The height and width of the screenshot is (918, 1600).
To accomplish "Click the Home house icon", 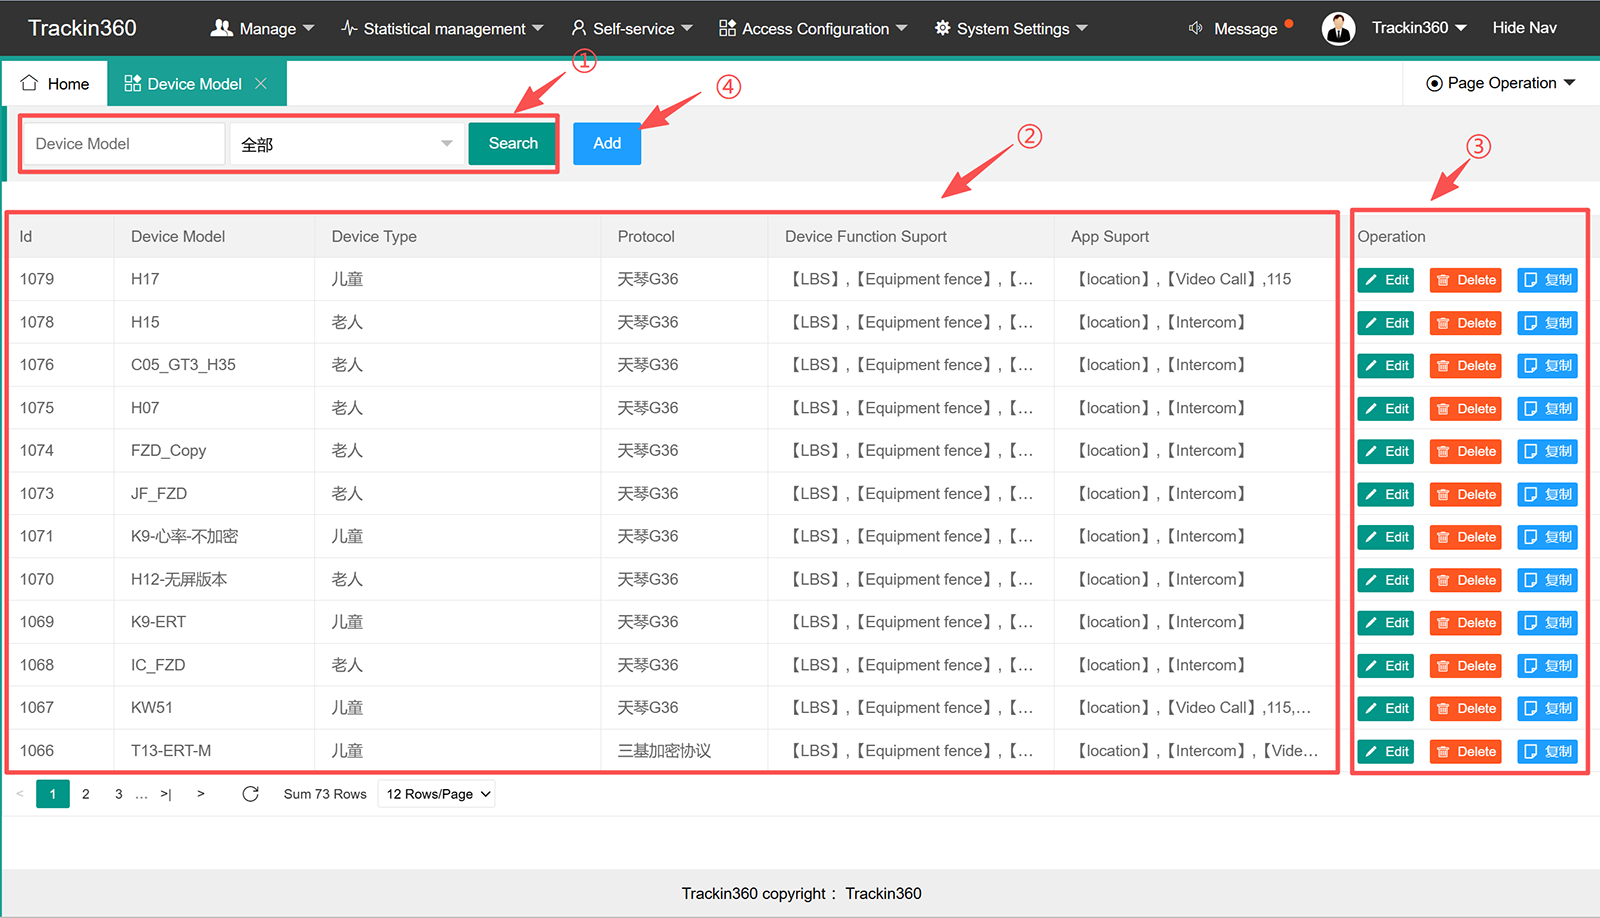I will (x=30, y=83).
